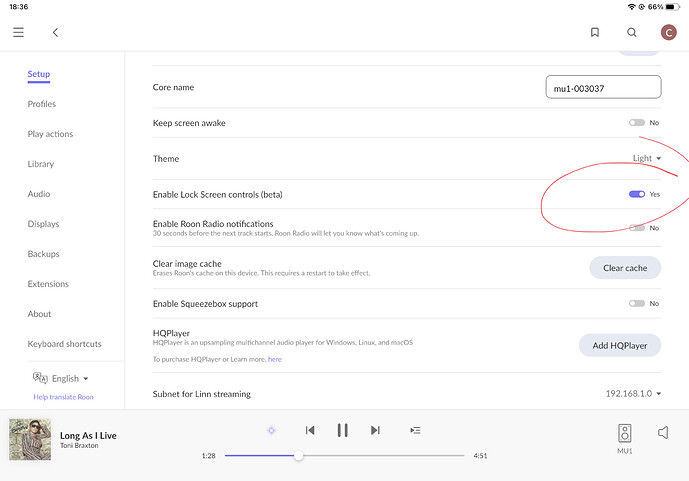The image size is (689, 481).
Task: Click the Clear cache button
Action: 625,268
